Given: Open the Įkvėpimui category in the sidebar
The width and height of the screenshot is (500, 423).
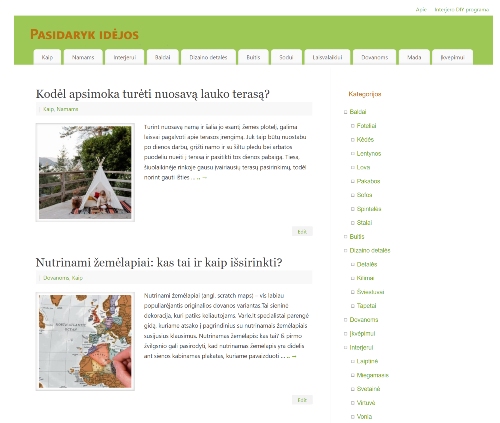Looking at the screenshot, I should (362, 334).
